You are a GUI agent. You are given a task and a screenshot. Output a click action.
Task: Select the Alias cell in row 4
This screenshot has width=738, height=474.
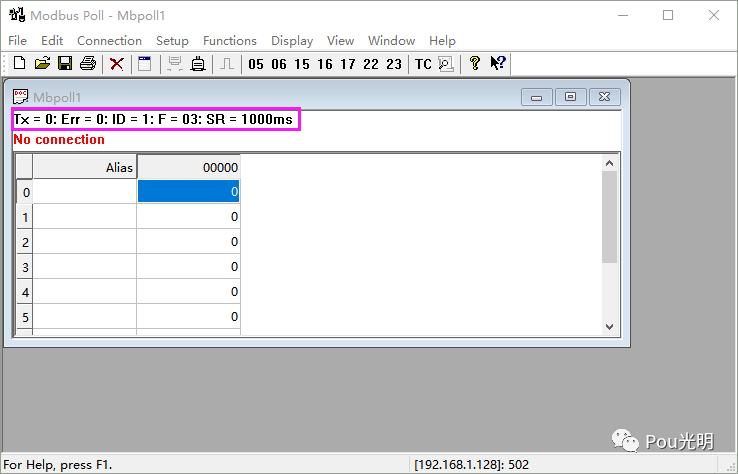click(85, 291)
